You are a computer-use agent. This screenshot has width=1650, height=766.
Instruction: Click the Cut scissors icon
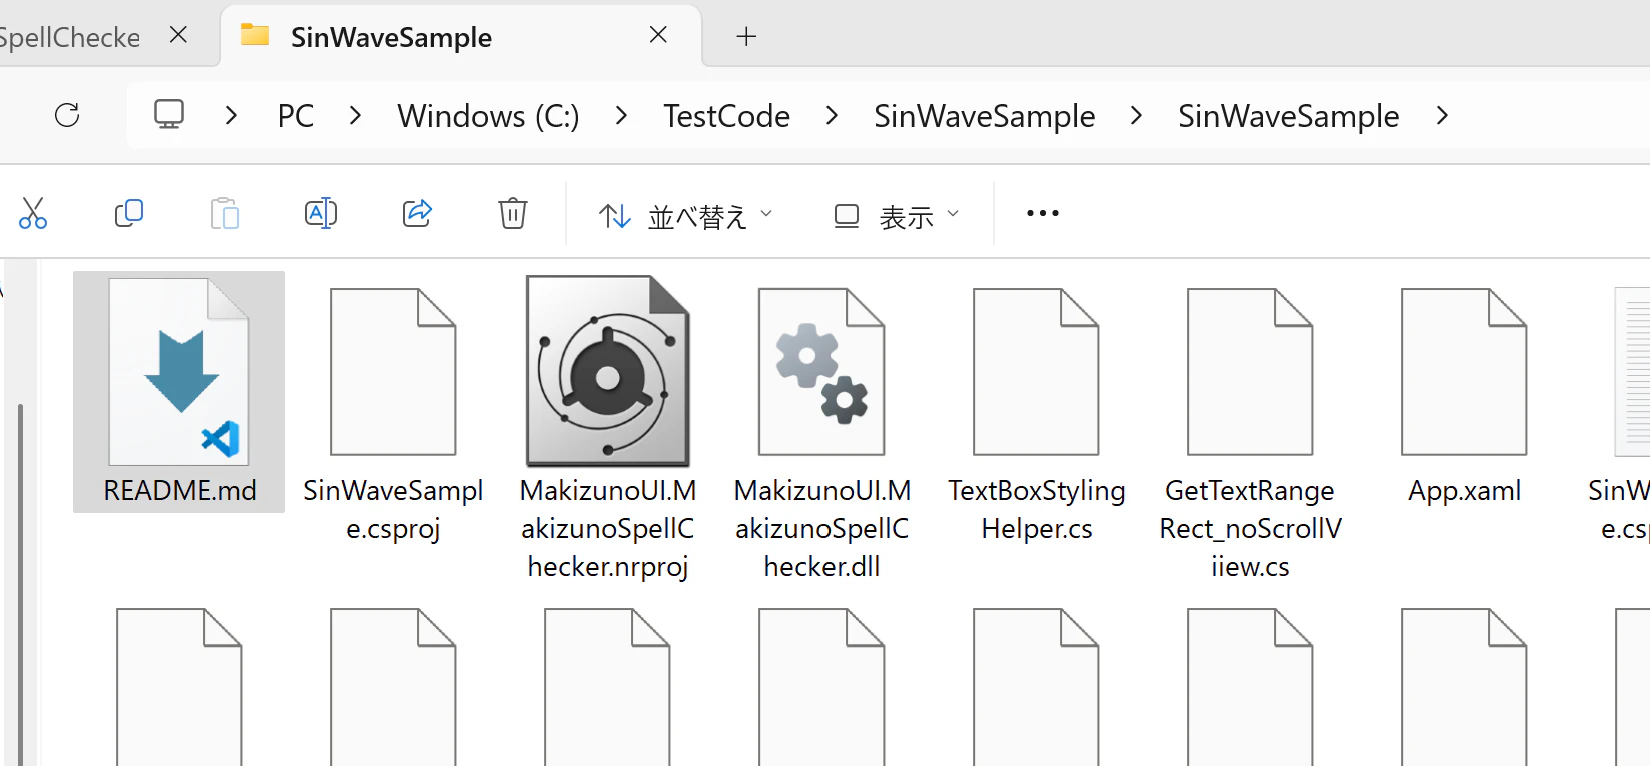click(x=33, y=213)
